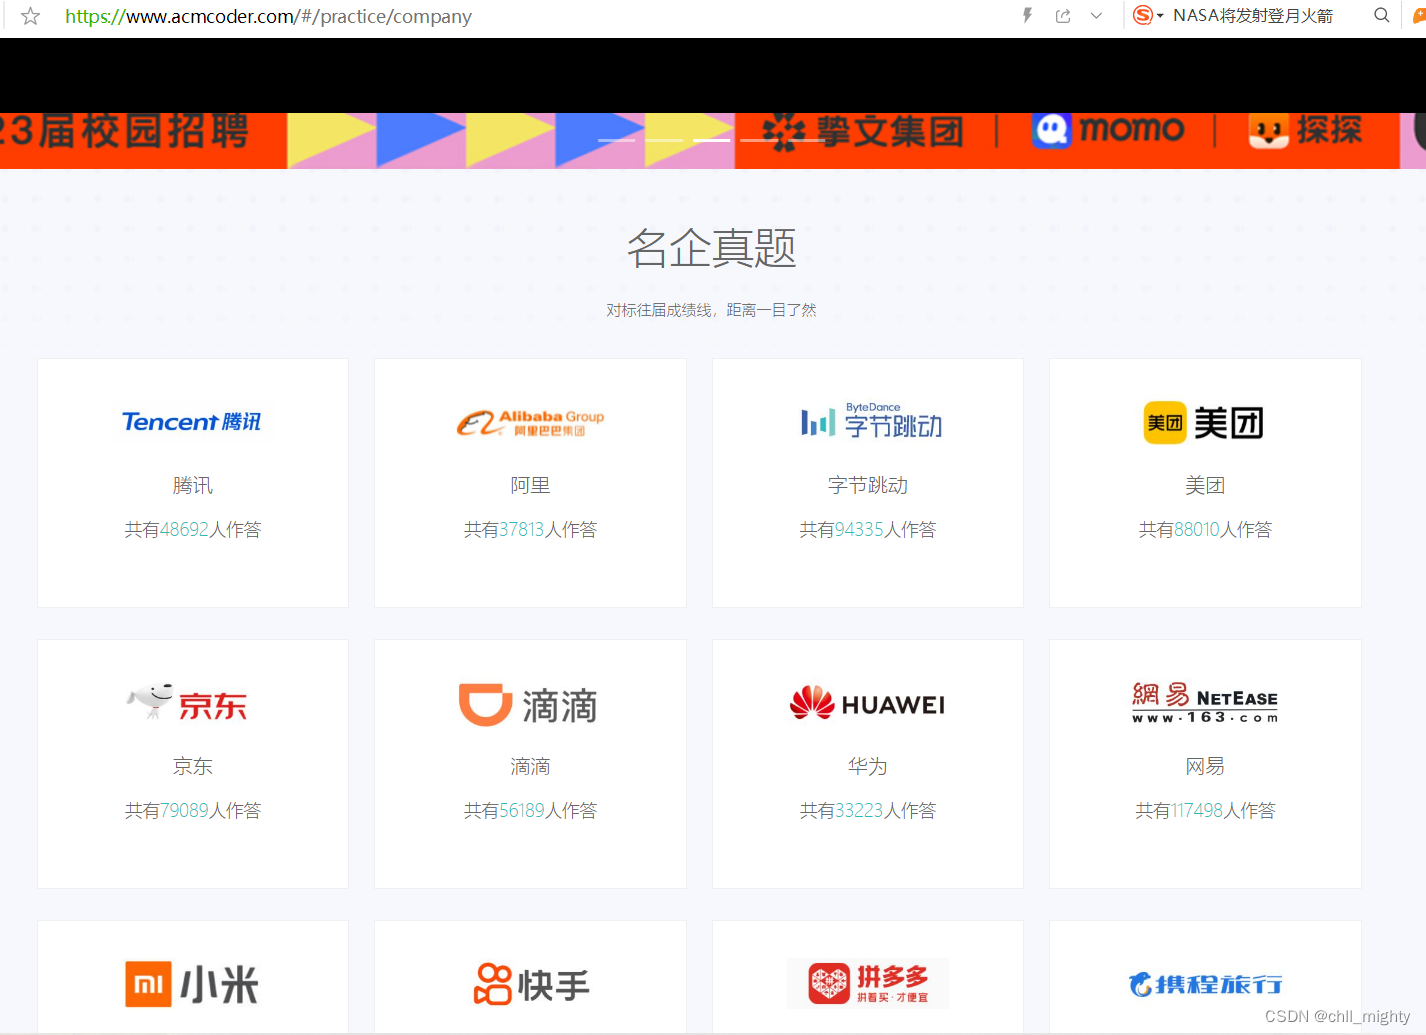Open the 距离一目了然 link

pos(771,310)
